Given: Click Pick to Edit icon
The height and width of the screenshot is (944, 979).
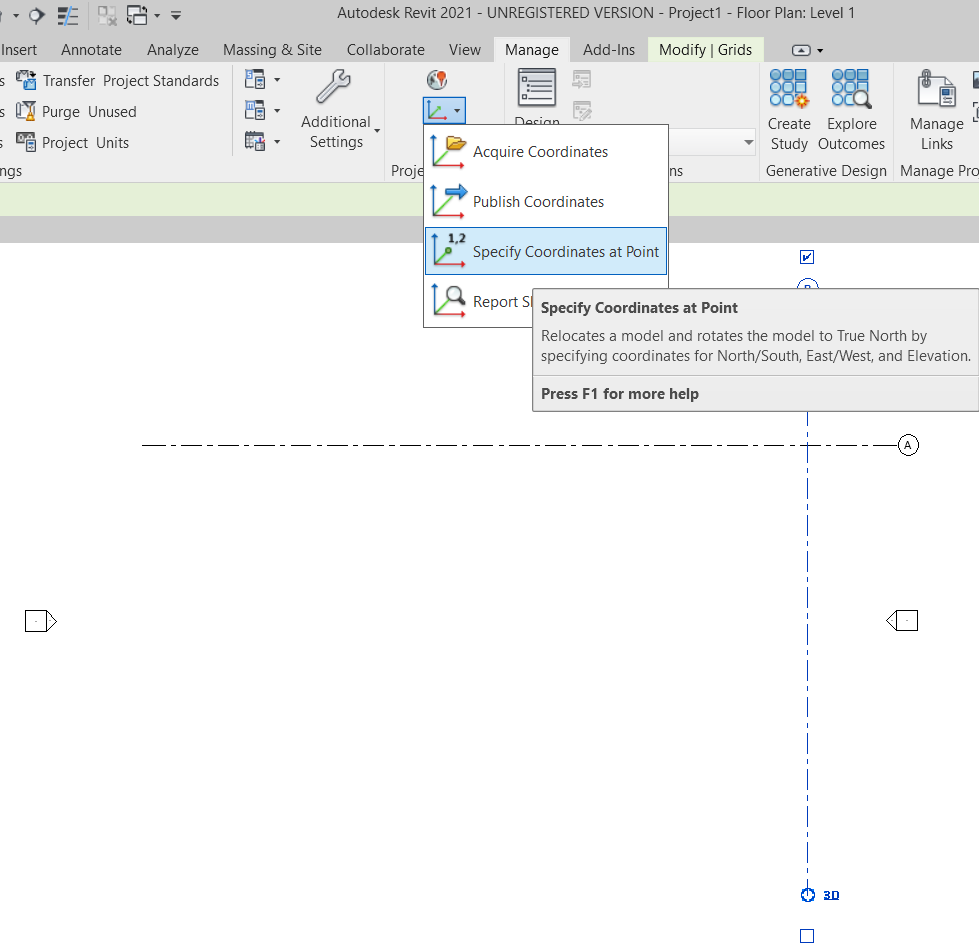Looking at the screenshot, I should click(581, 111).
